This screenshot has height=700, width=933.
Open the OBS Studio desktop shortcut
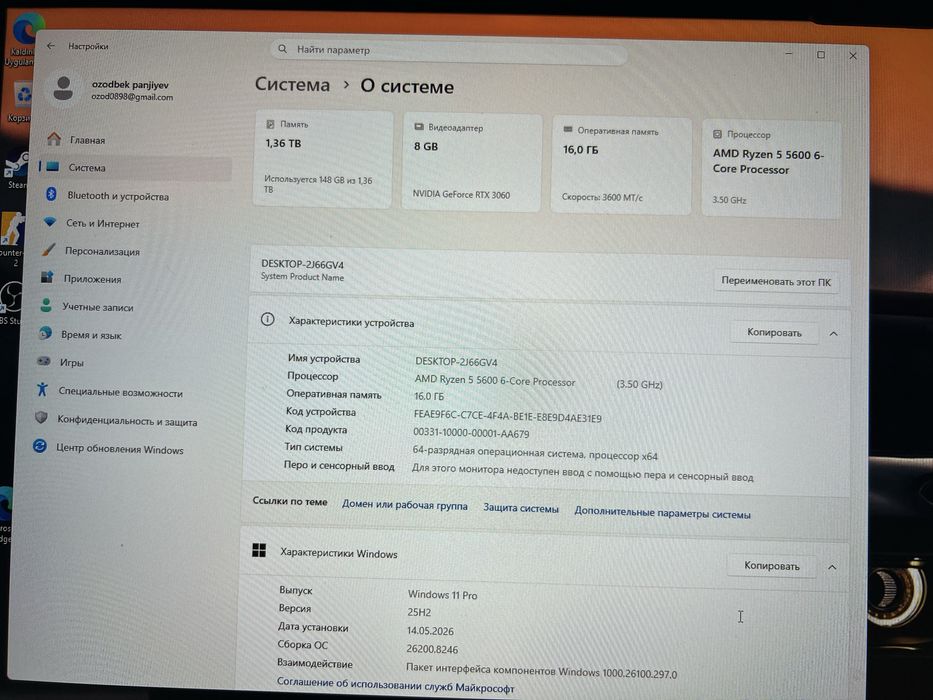pyautogui.click(x=11, y=304)
